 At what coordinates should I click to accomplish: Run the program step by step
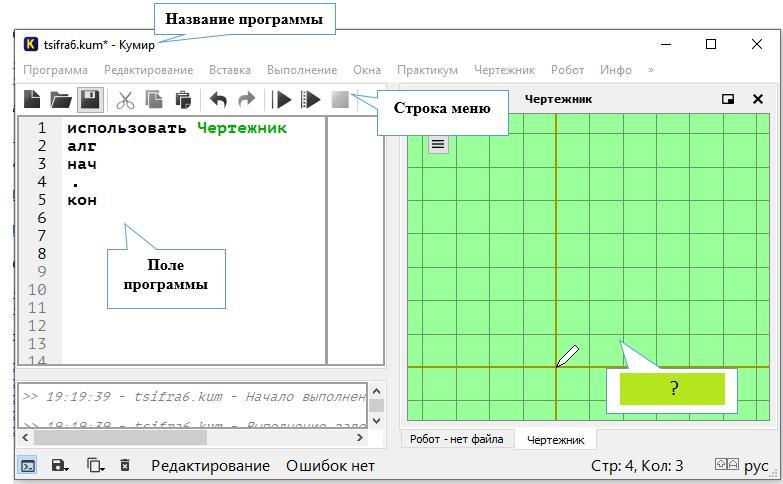pyautogui.click(x=310, y=99)
